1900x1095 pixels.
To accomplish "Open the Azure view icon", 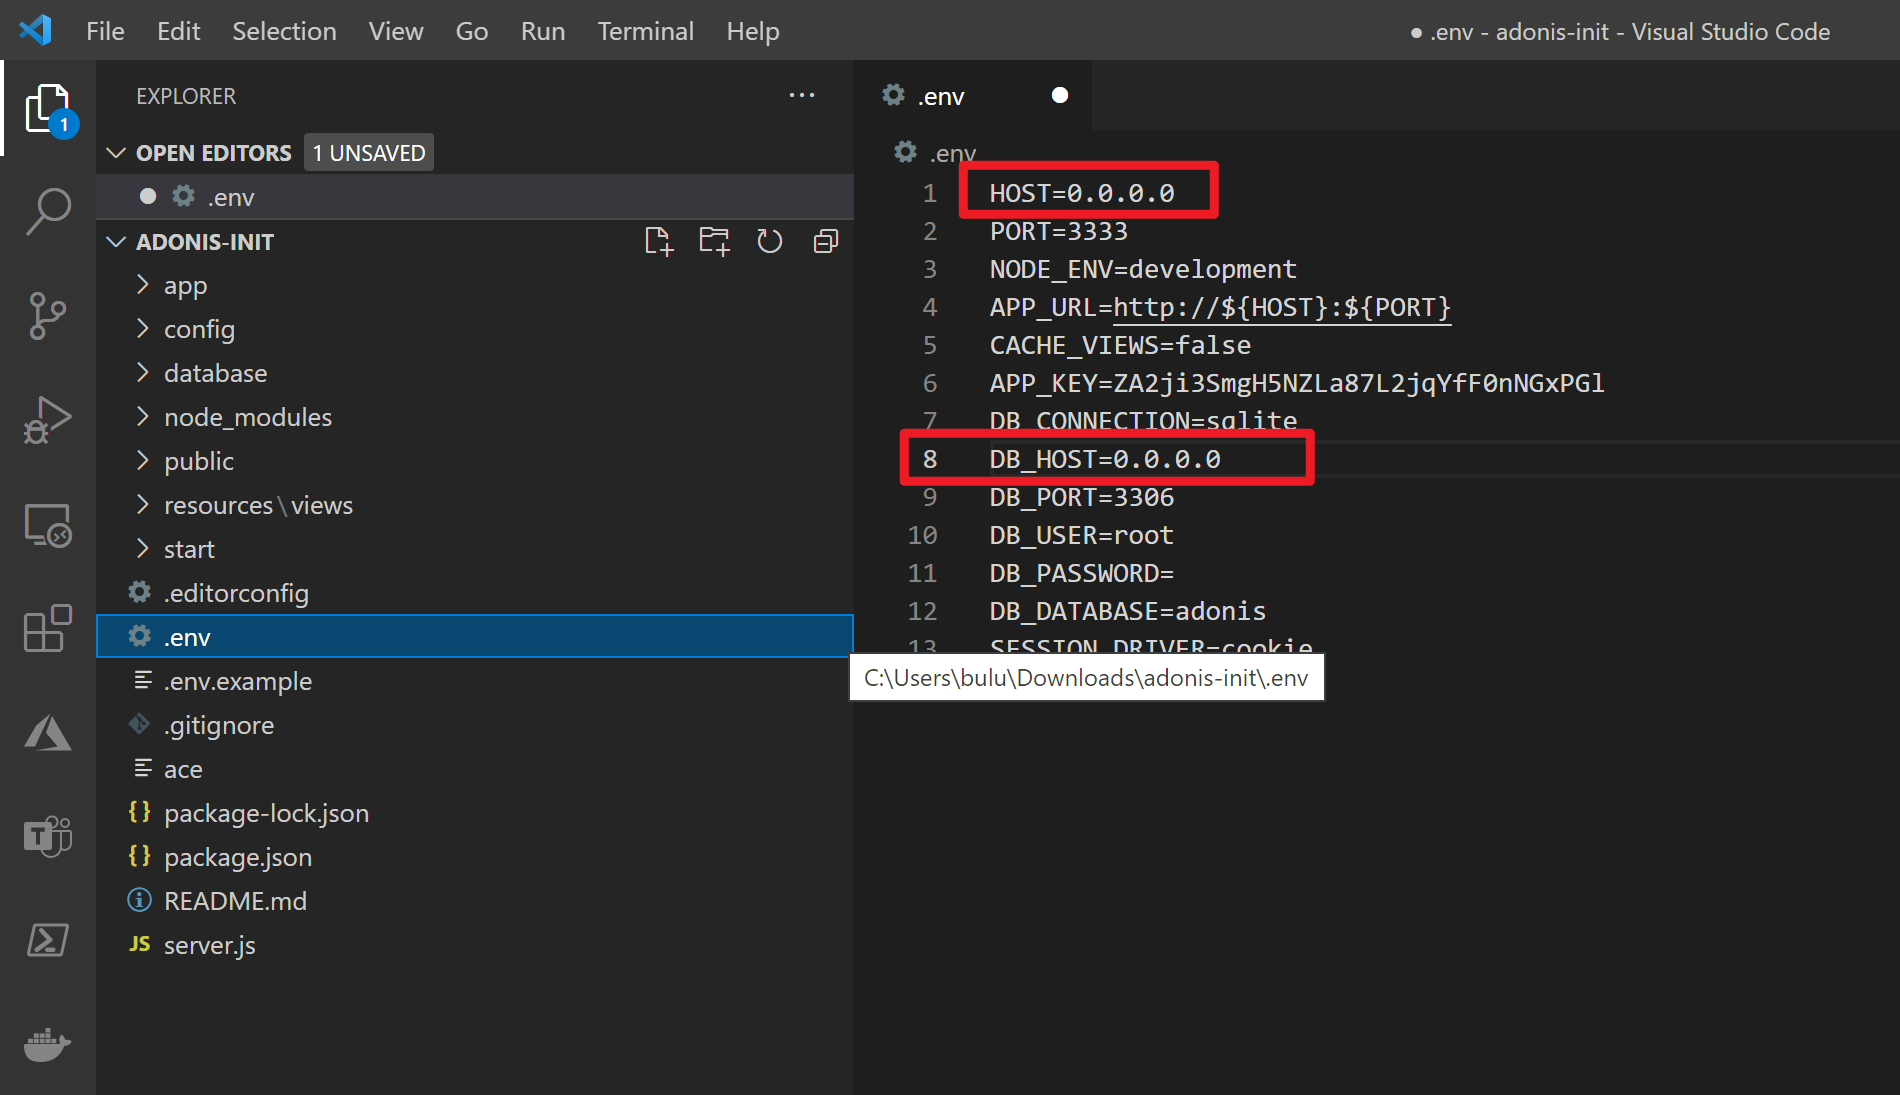I will coord(48,733).
